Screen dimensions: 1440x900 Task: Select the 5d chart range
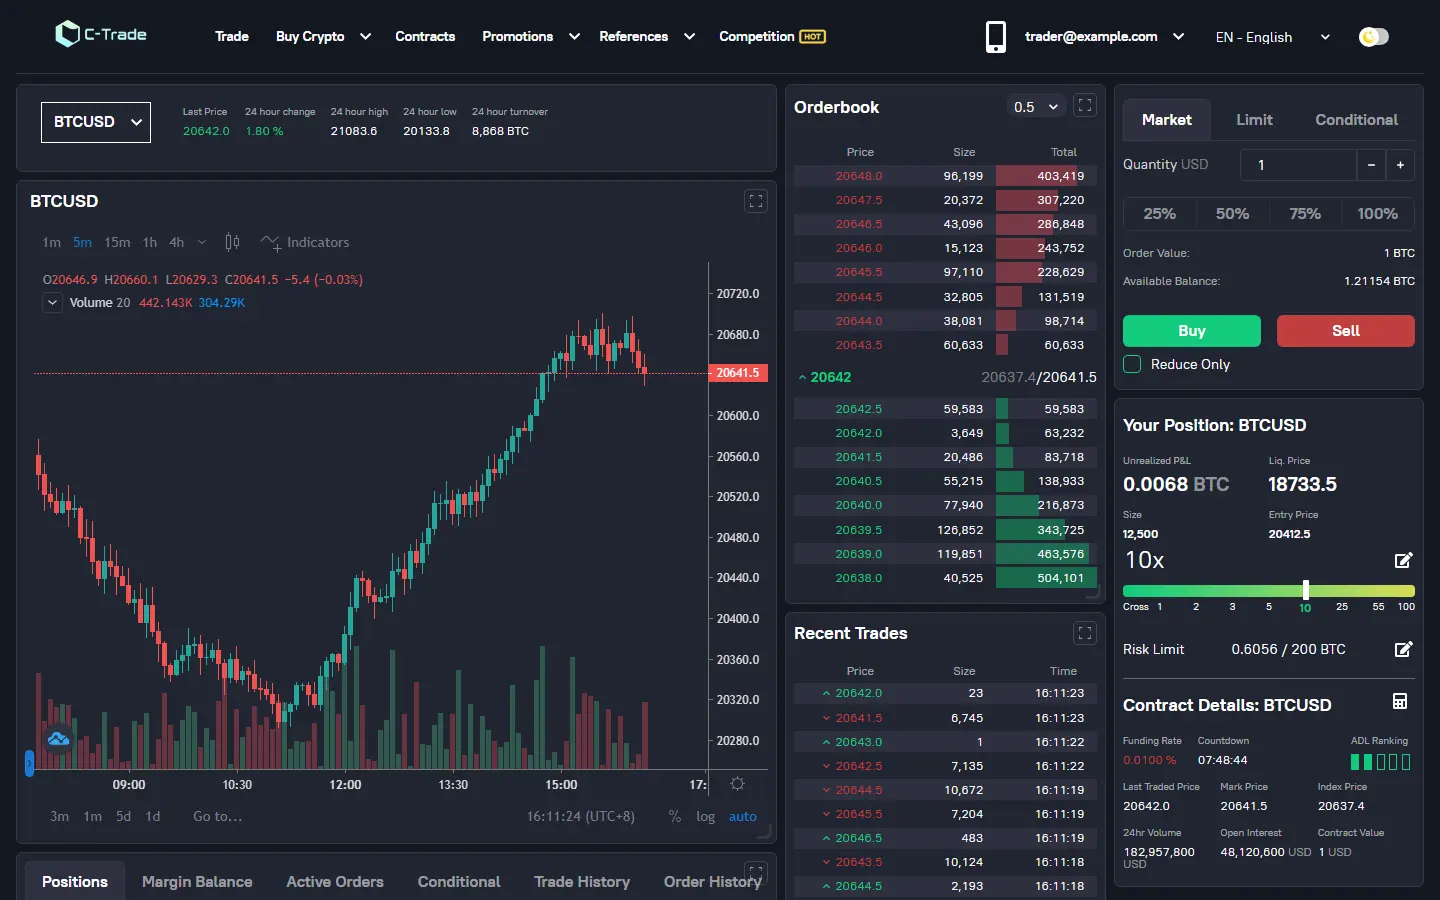click(123, 816)
